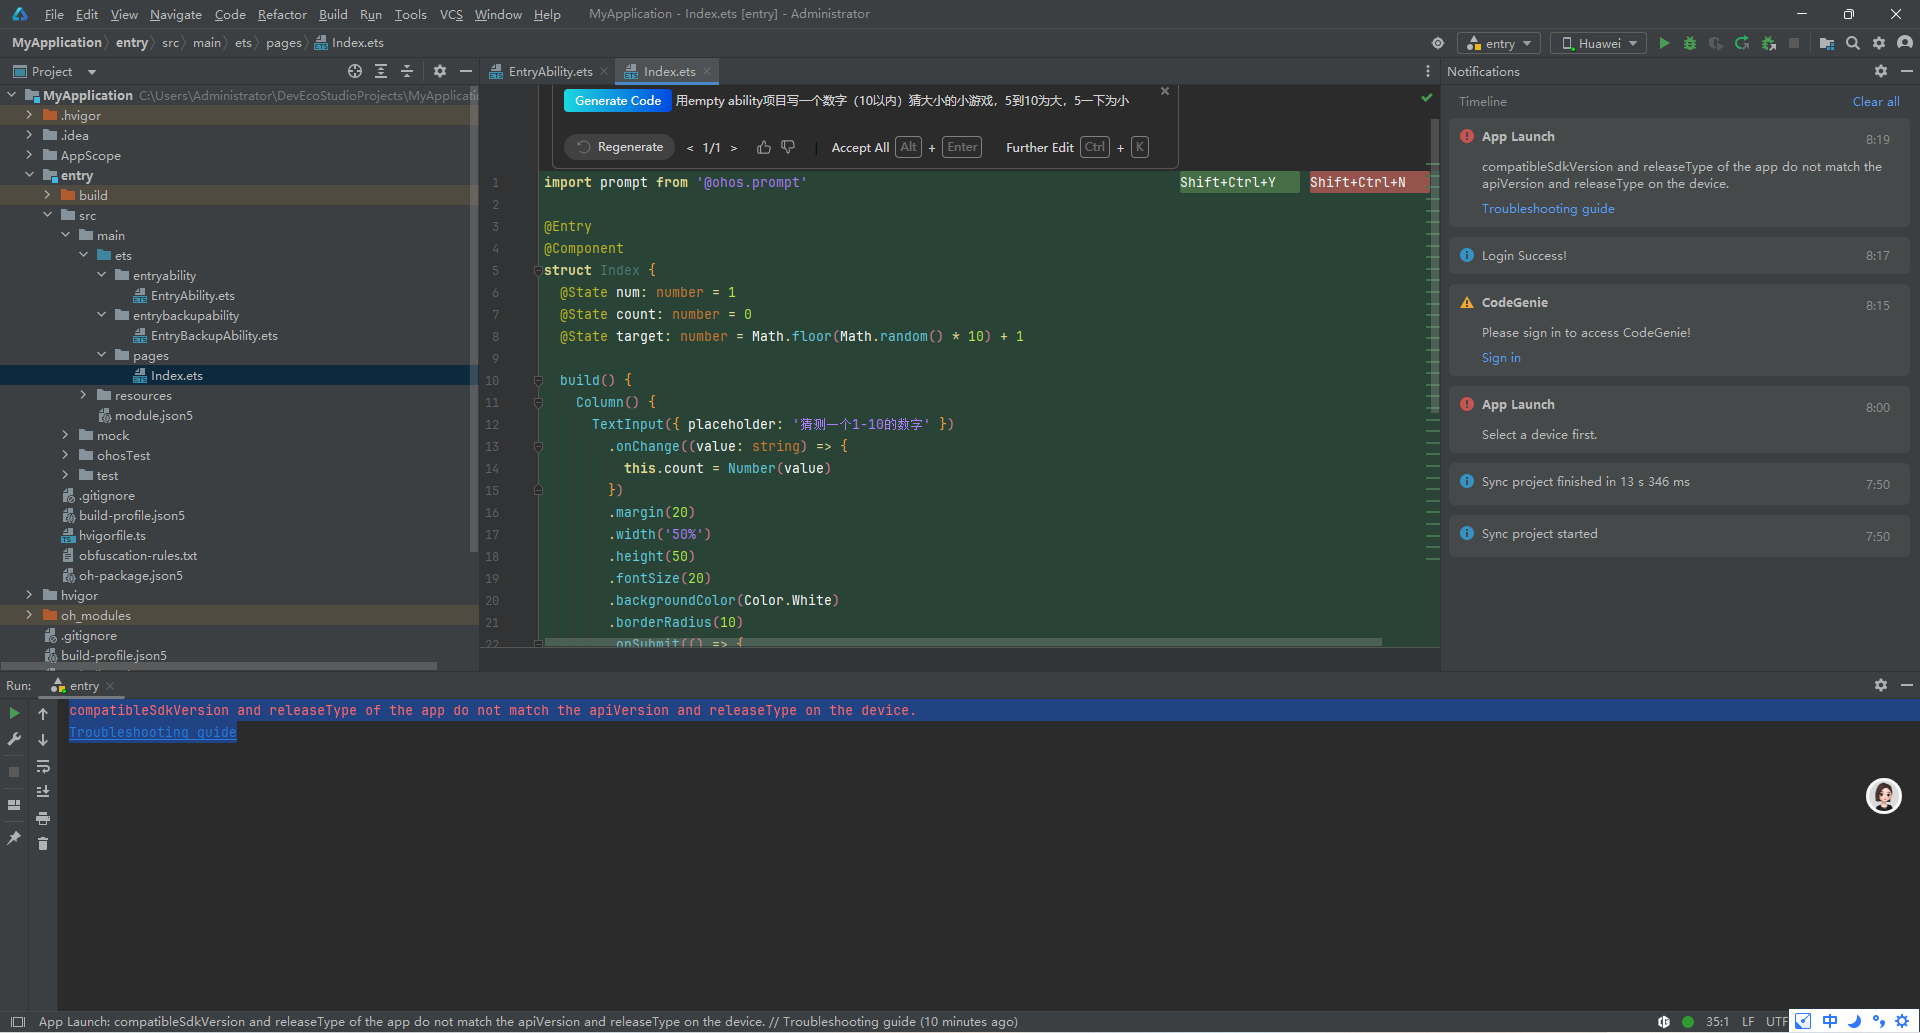The image size is (1920, 1033).
Task: Click Accept All for generated code
Action: pyautogui.click(x=860, y=147)
